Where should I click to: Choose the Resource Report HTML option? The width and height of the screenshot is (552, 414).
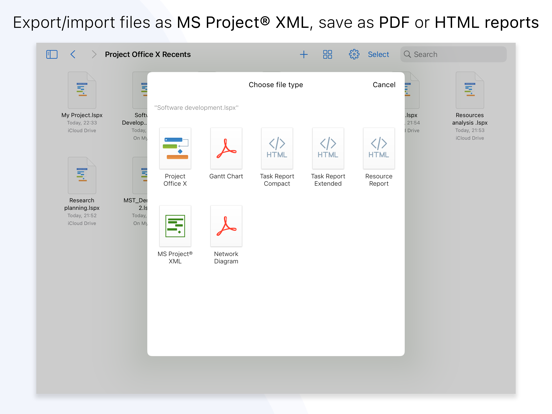coord(379,157)
